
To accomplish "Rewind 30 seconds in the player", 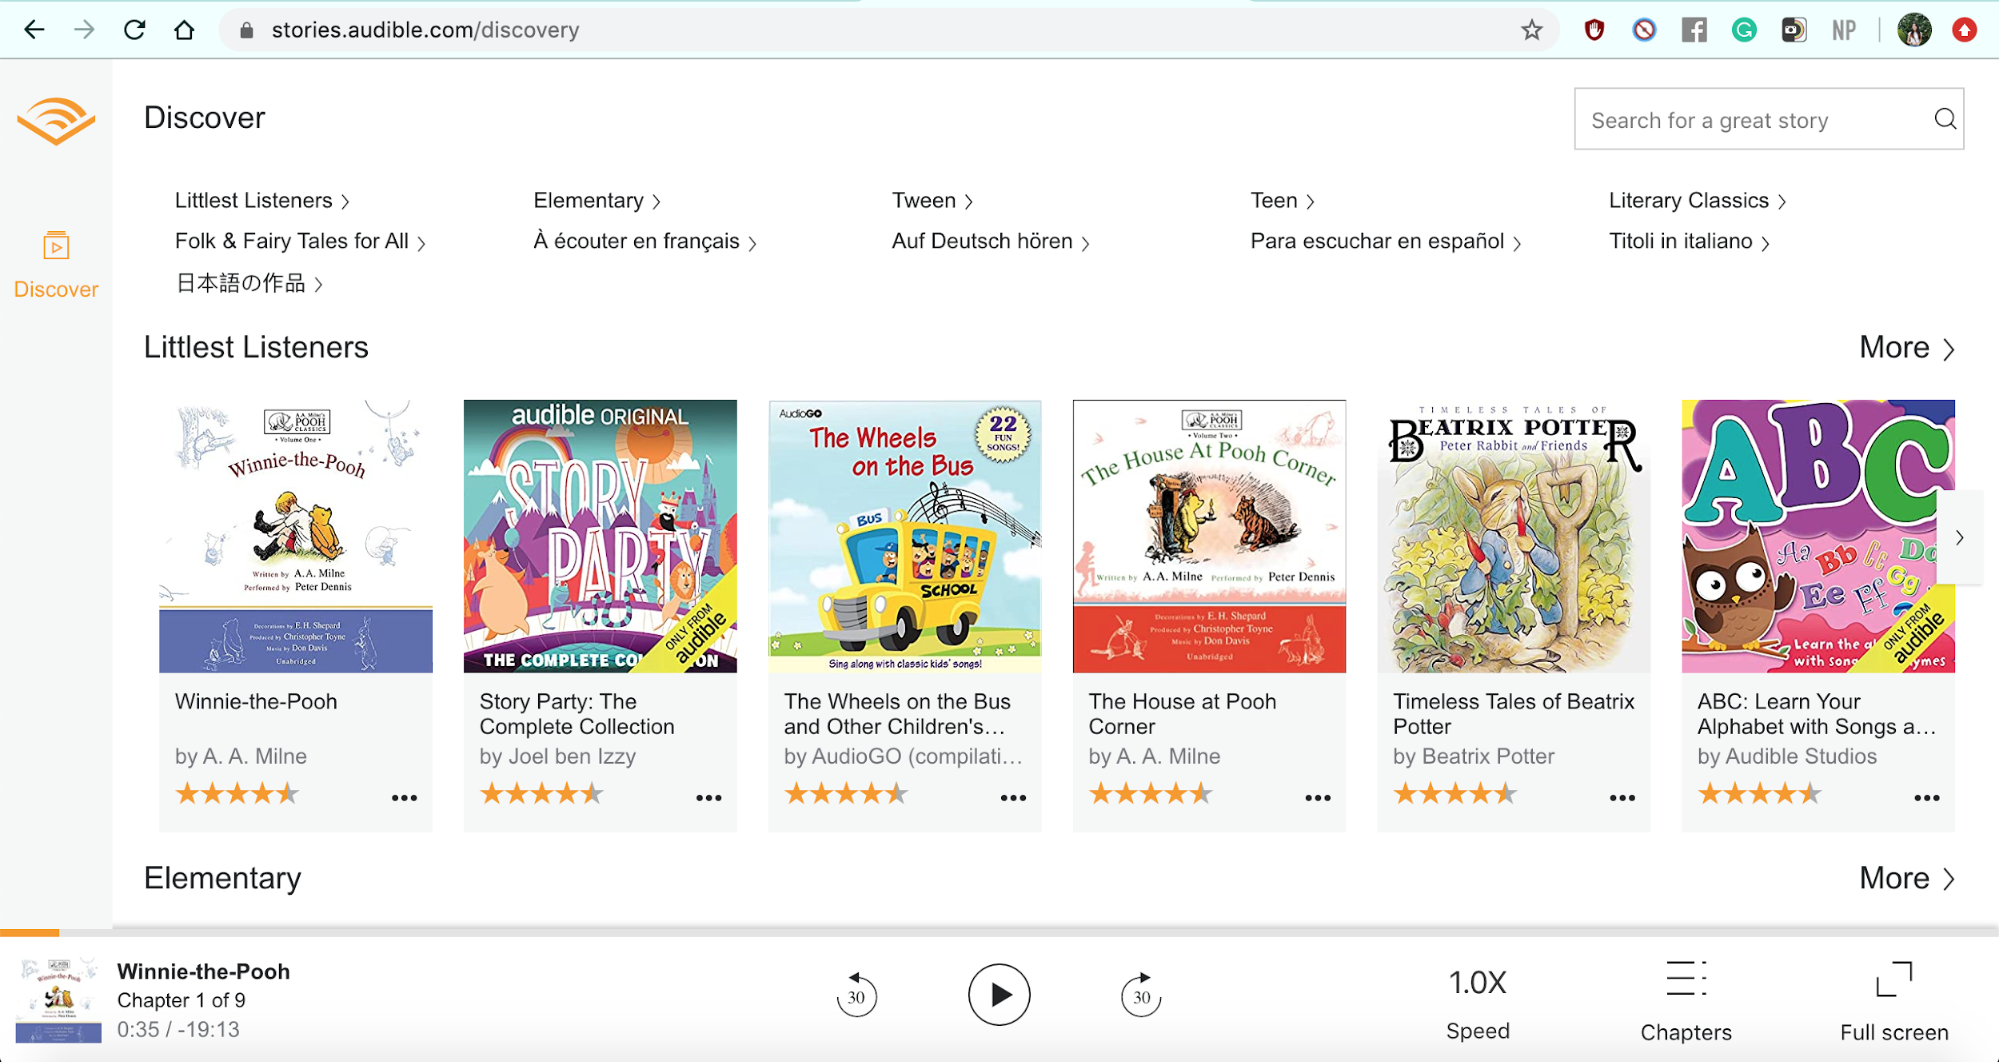I will click(x=856, y=995).
